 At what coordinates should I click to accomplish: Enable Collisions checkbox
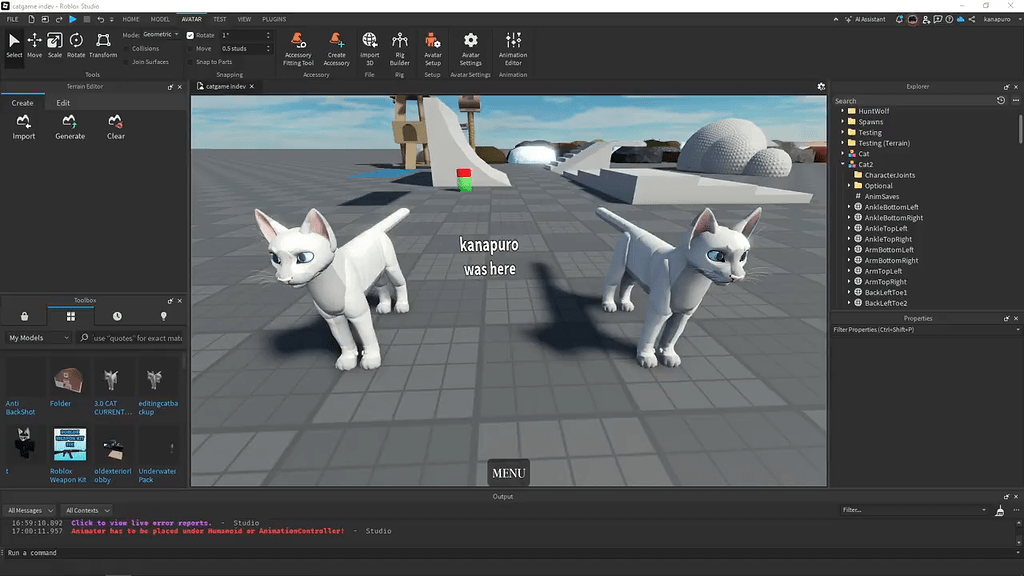pyautogui.click(x=127, y=48)
